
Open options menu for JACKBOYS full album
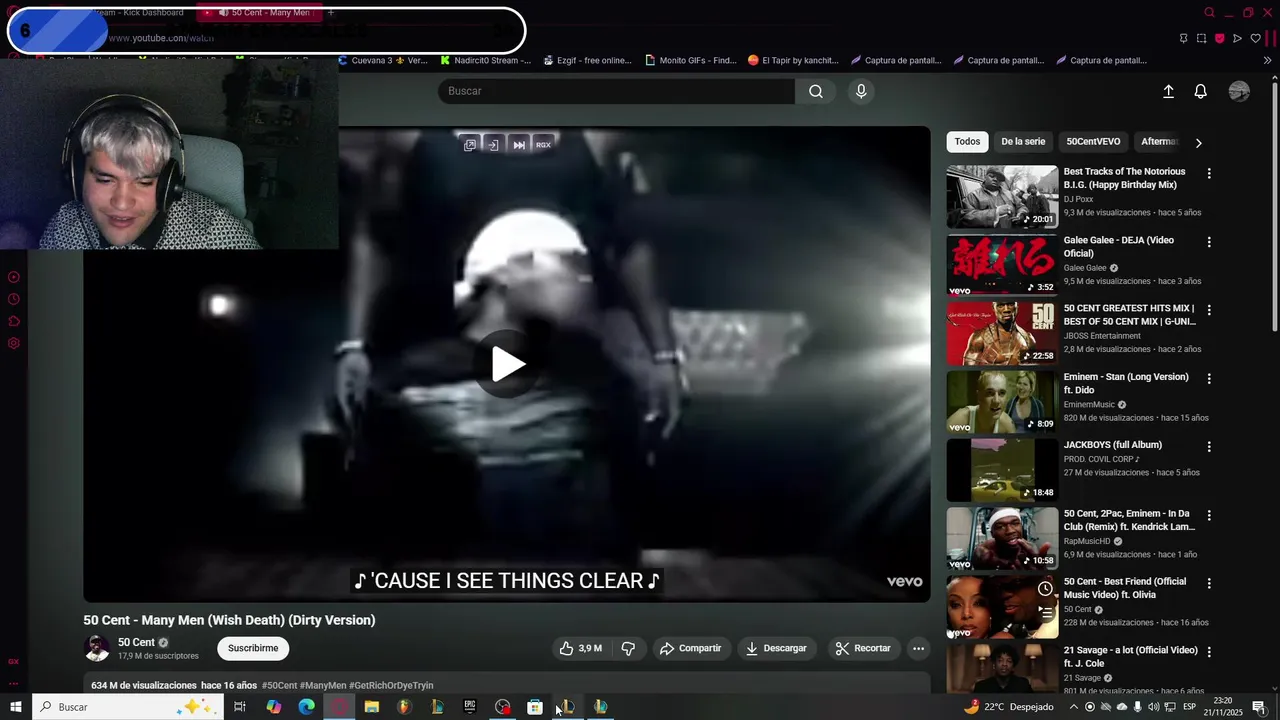point(1209,447)
